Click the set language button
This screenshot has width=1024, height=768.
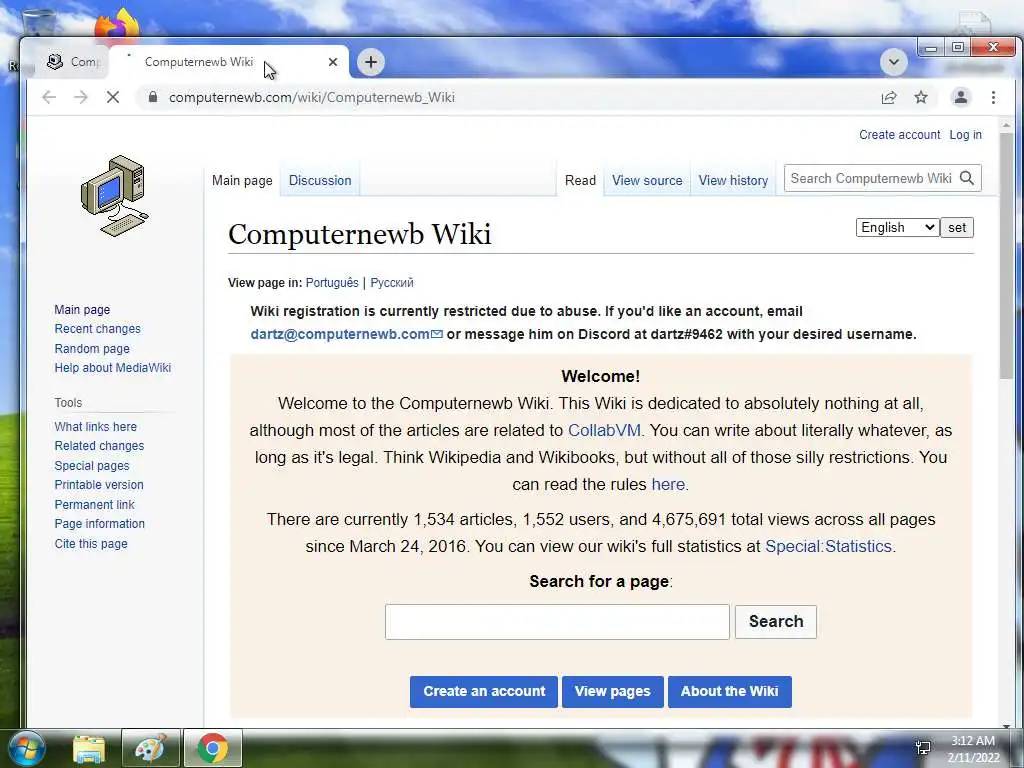pos(957,227)
